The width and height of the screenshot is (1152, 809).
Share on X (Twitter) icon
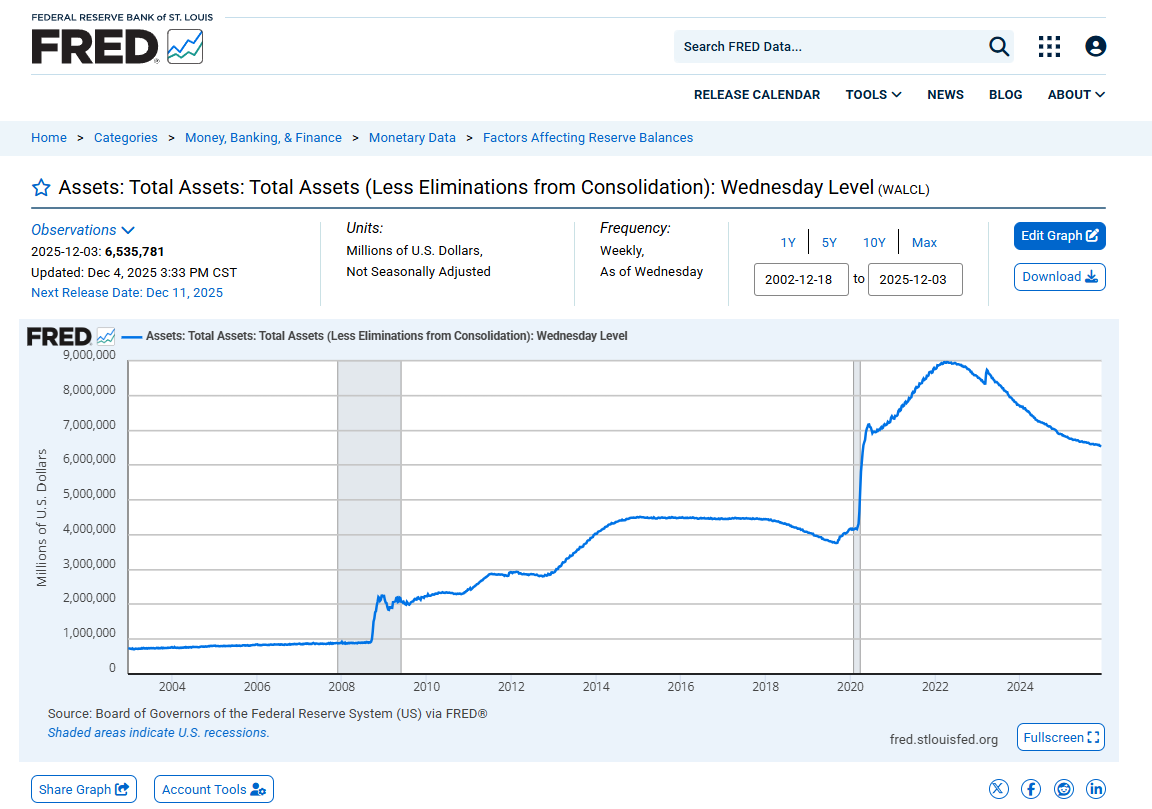(998, 789)
